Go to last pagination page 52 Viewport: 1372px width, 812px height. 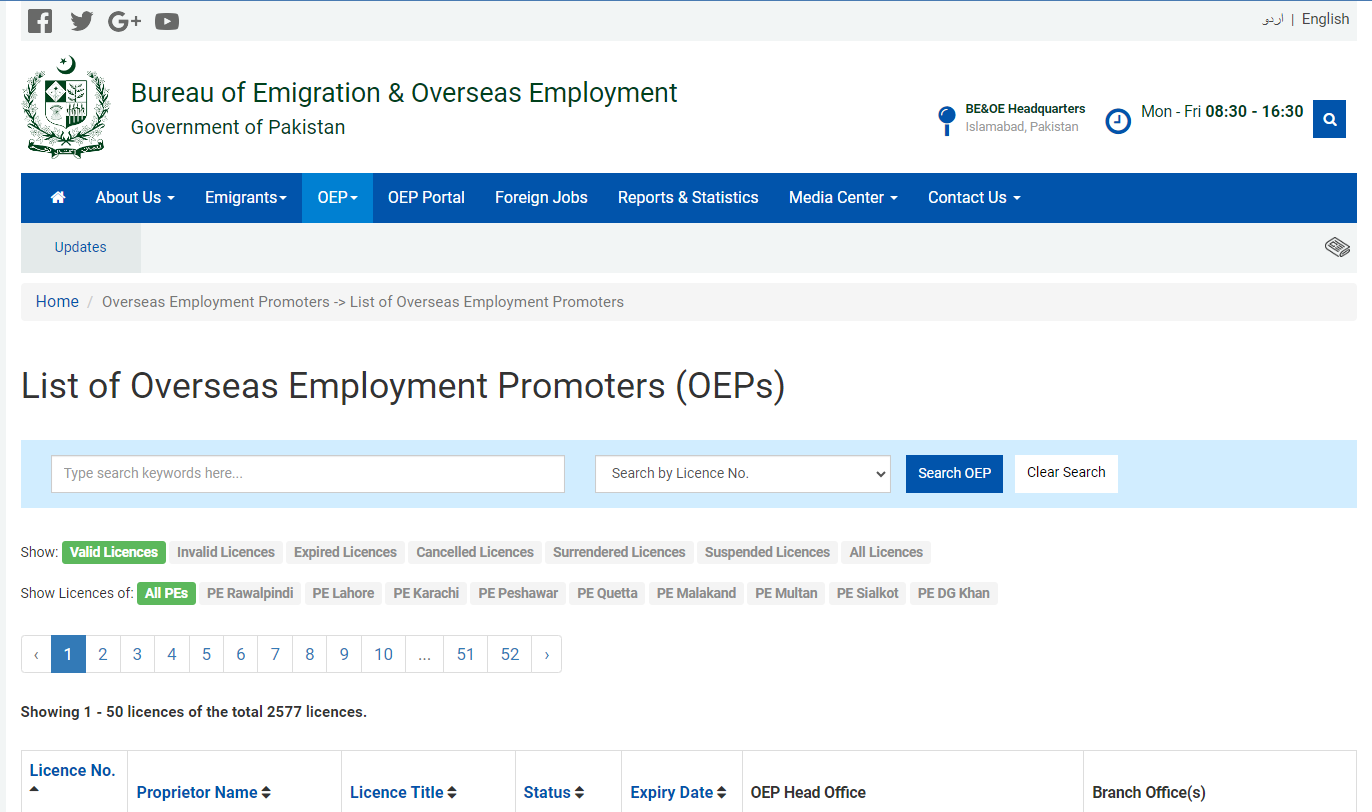point(510,655)
